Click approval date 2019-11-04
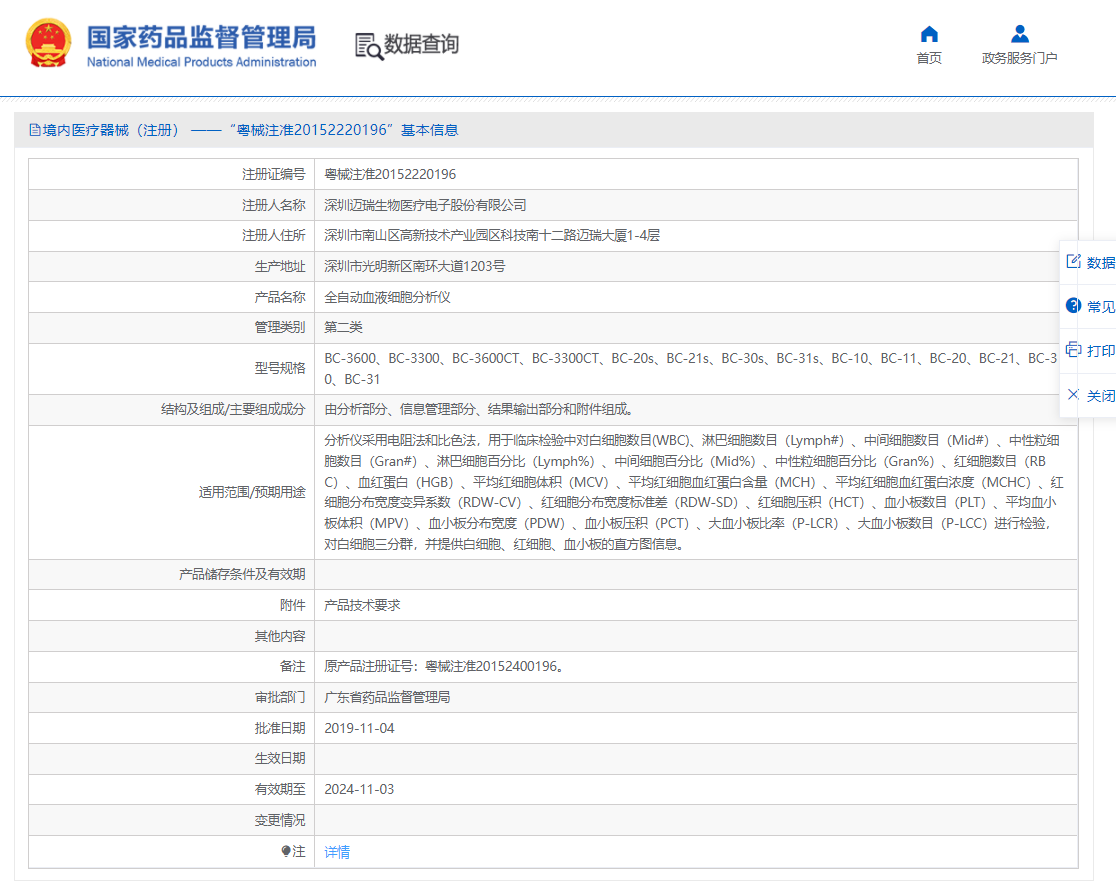Viewport: 1116px width, 895px height. [359, 728]
